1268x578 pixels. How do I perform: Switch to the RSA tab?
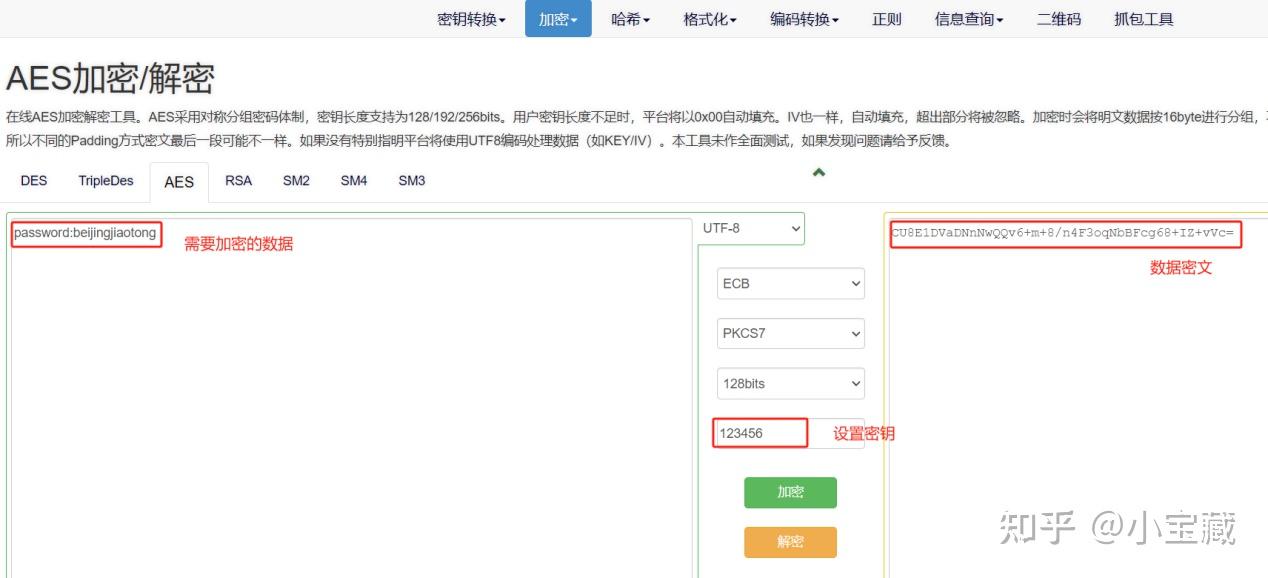238,181
